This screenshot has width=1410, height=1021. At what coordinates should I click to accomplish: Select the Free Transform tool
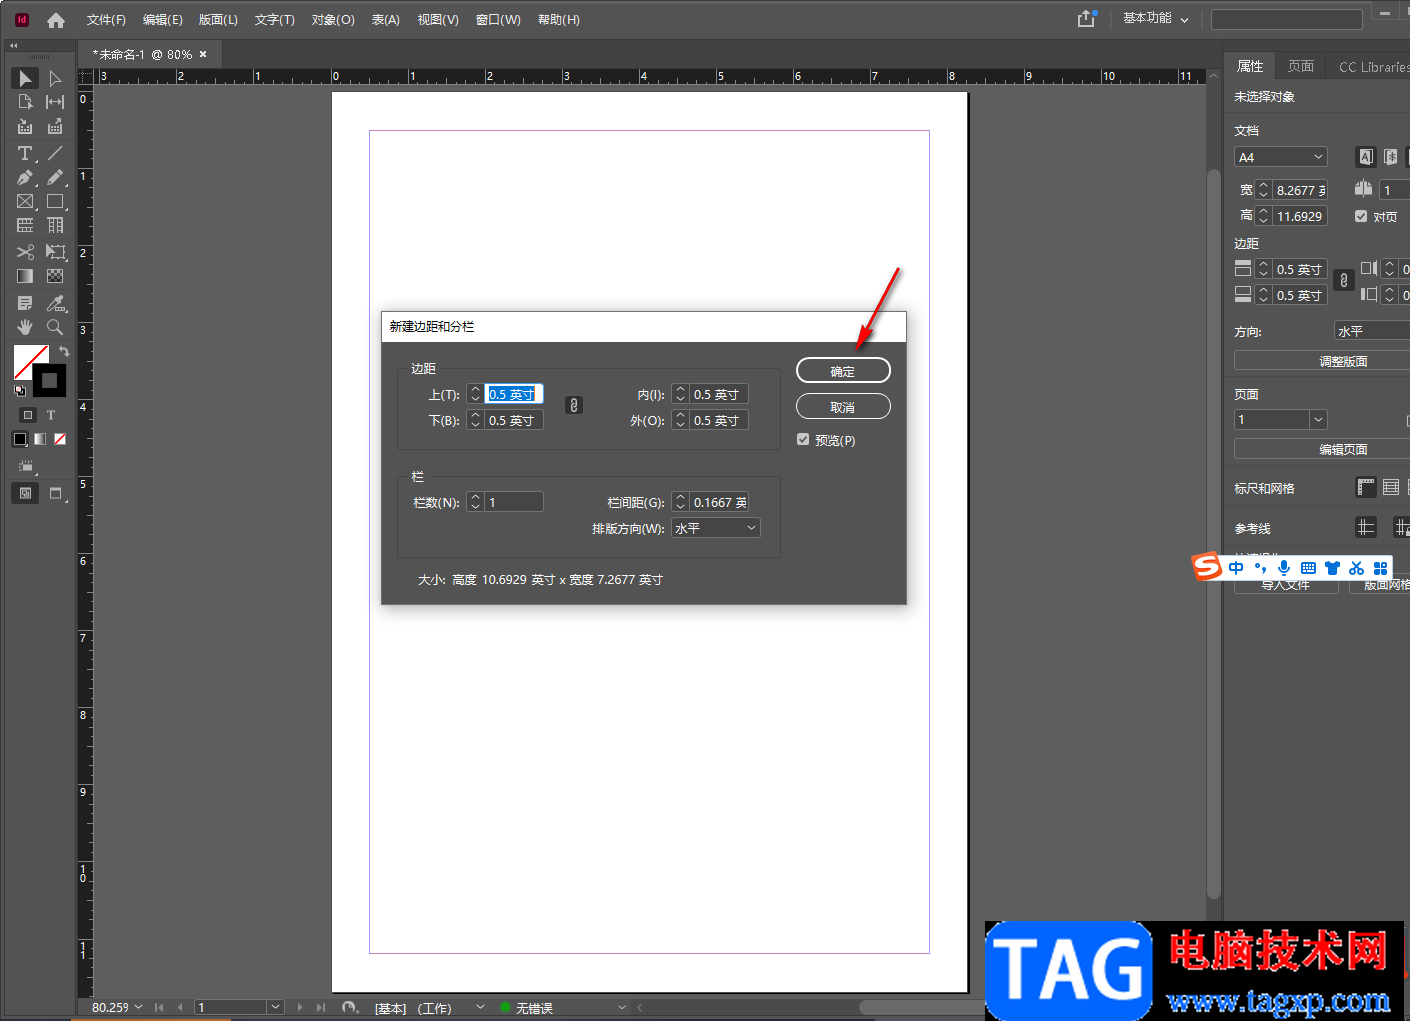[55, 252]
